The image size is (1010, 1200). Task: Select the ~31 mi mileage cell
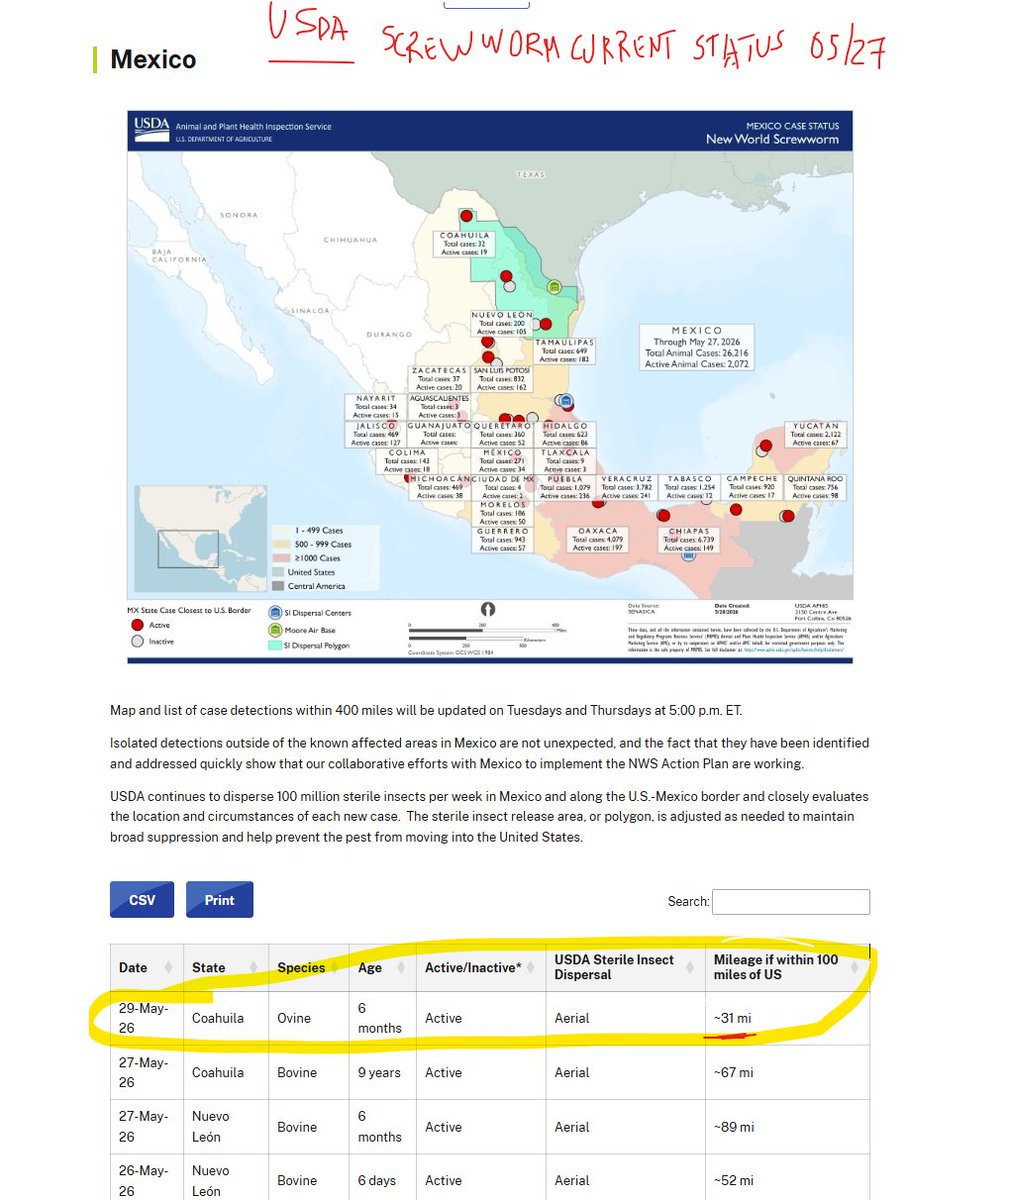coord(787,1018)
